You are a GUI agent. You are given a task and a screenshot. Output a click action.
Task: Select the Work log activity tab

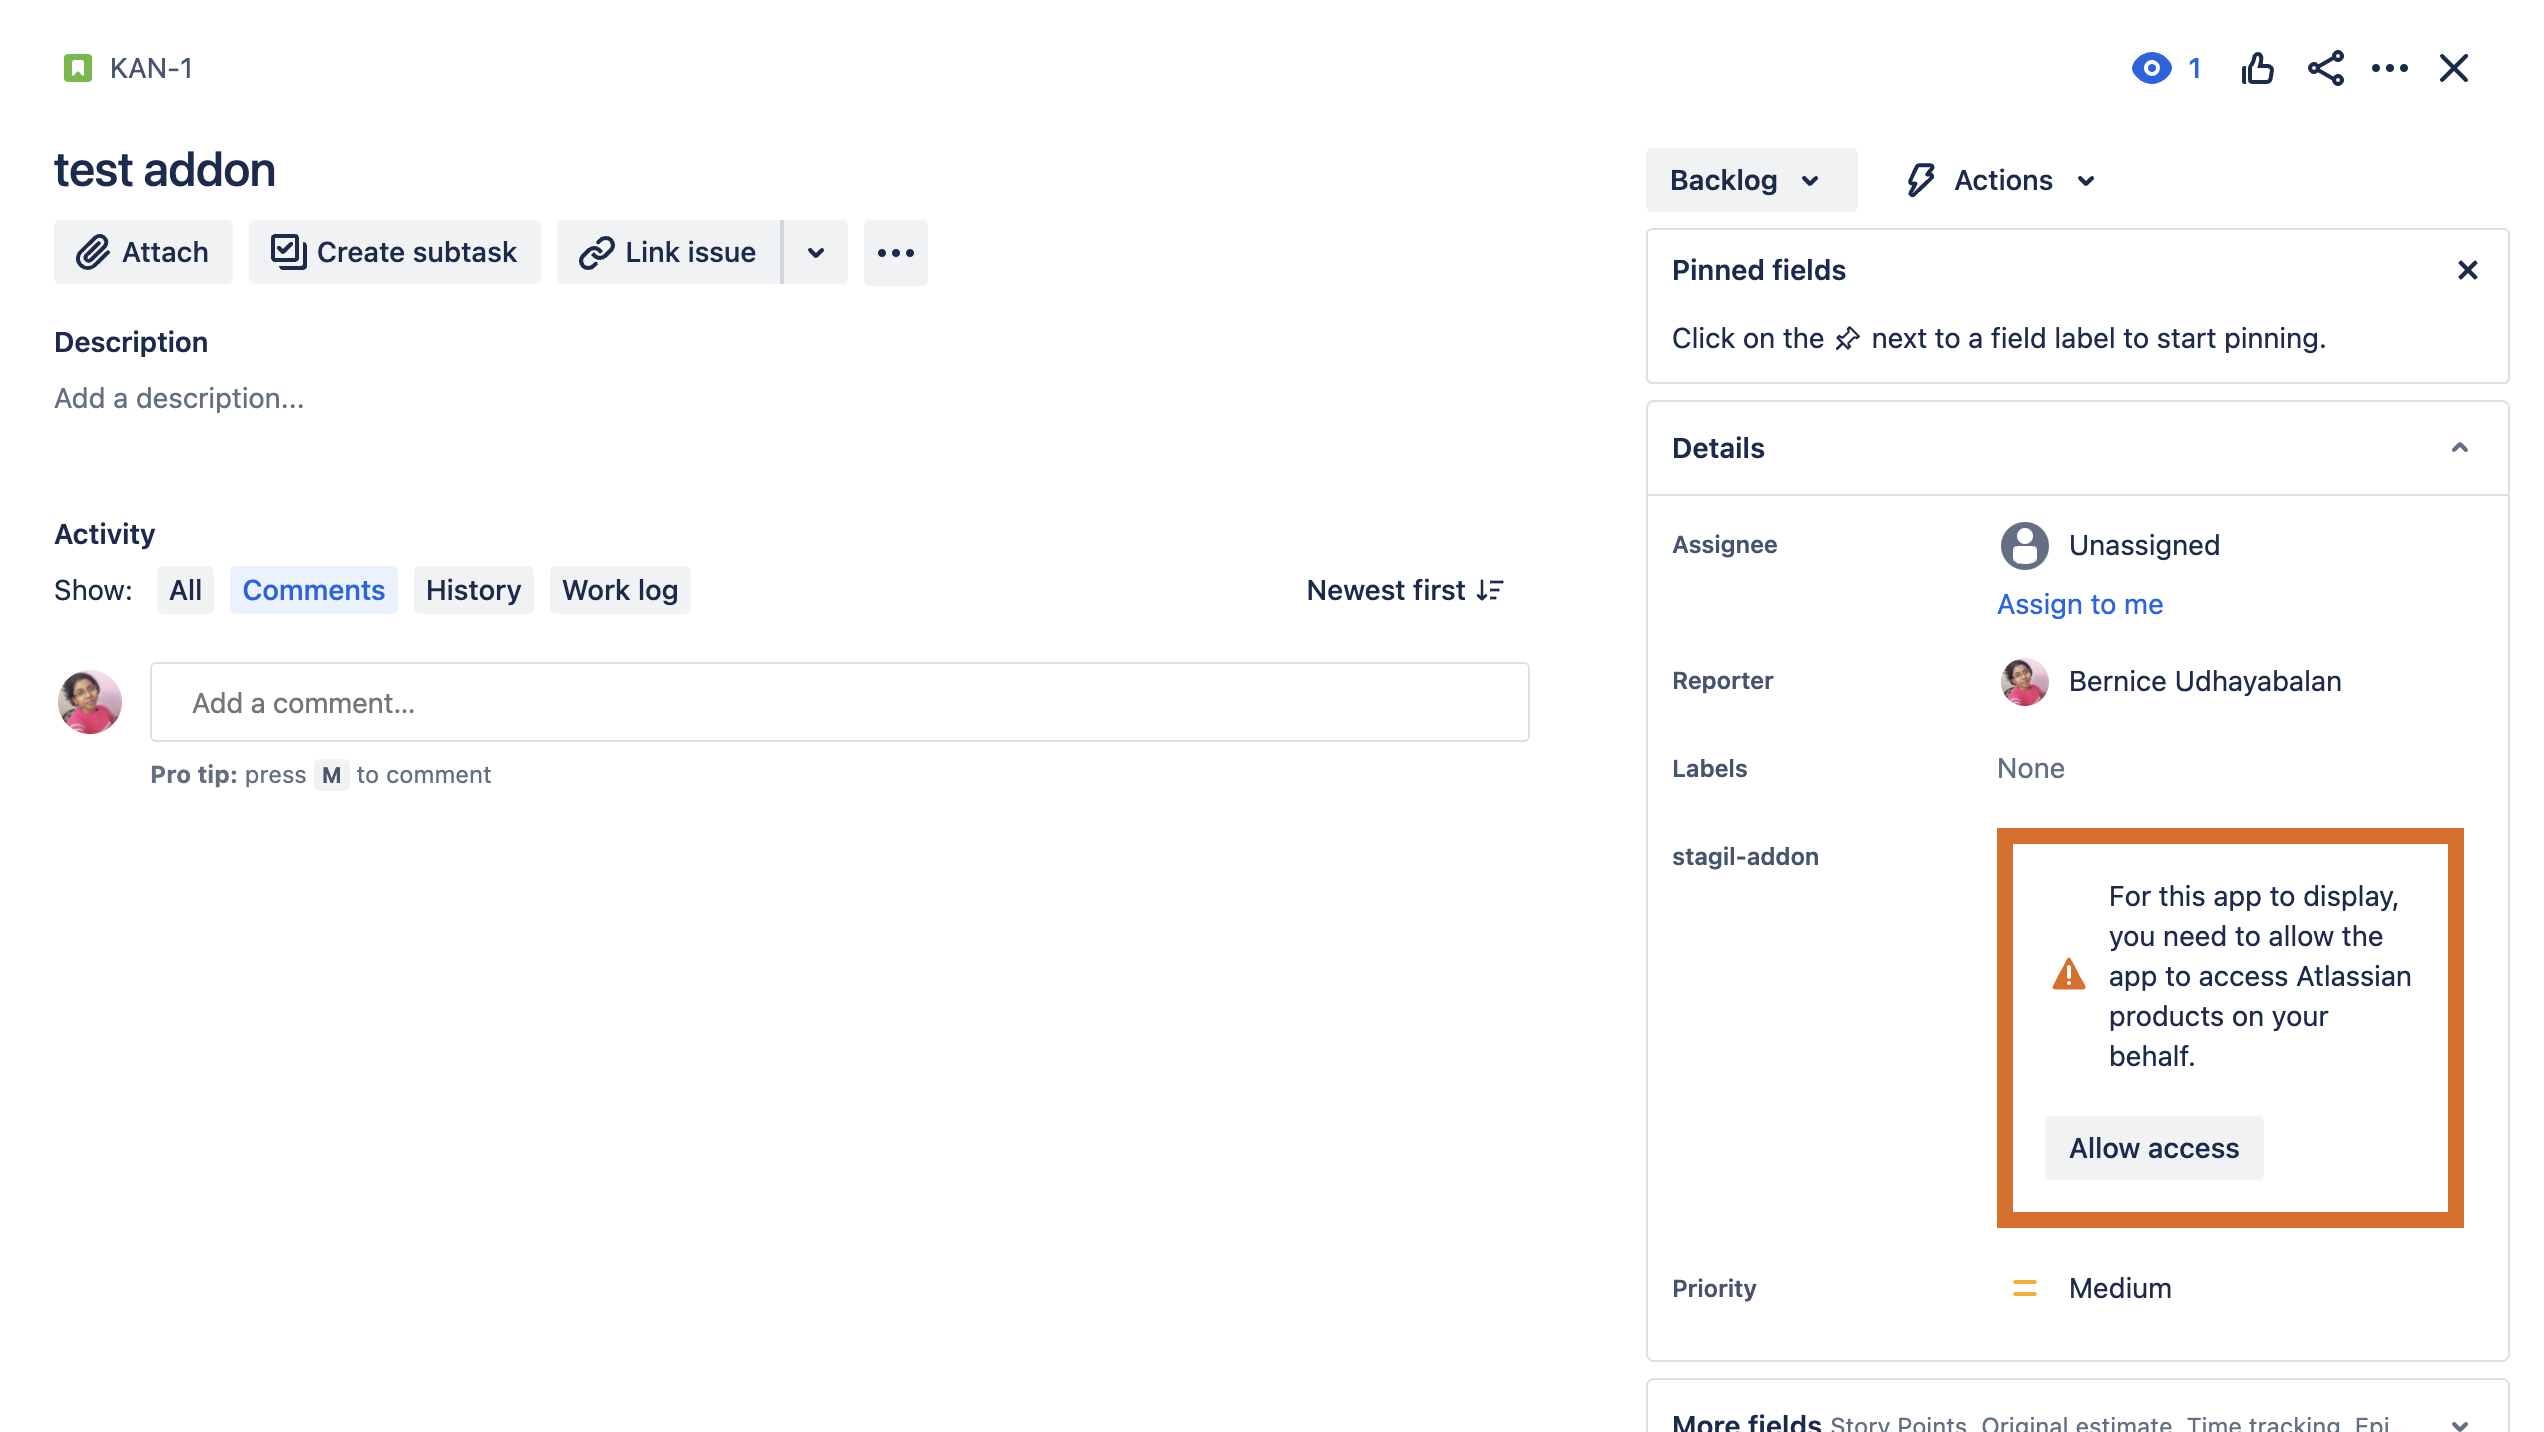[x=619, y=590]
